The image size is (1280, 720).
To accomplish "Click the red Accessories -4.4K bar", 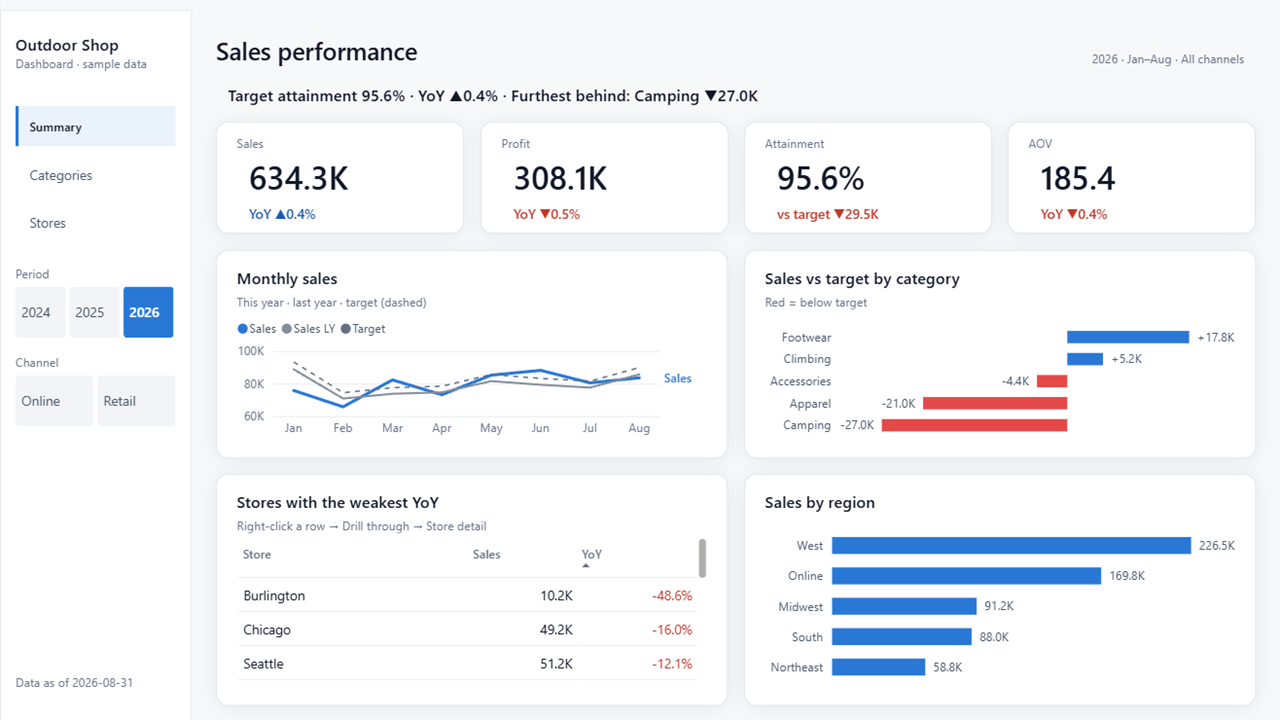I will (x=1052, y=381).
